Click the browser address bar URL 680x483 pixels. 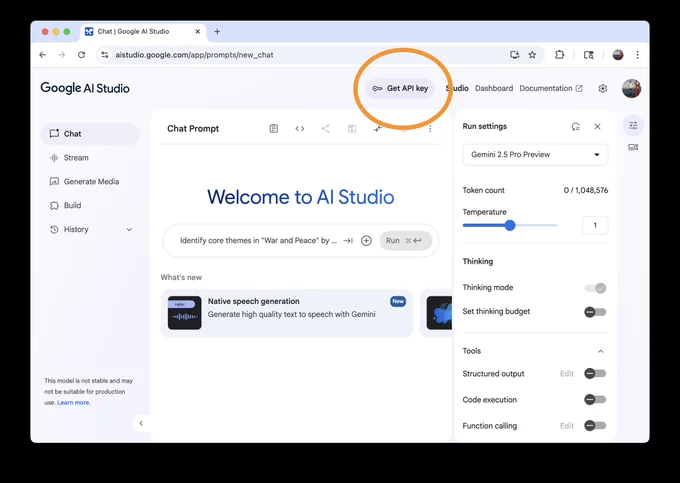[x=194, y=55]
